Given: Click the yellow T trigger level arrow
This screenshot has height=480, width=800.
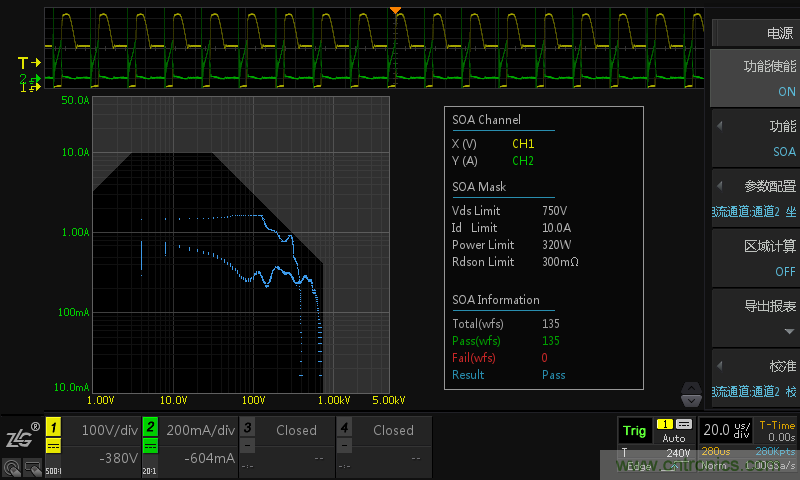Looking at the screenshot, I should [x=29, y=63].
